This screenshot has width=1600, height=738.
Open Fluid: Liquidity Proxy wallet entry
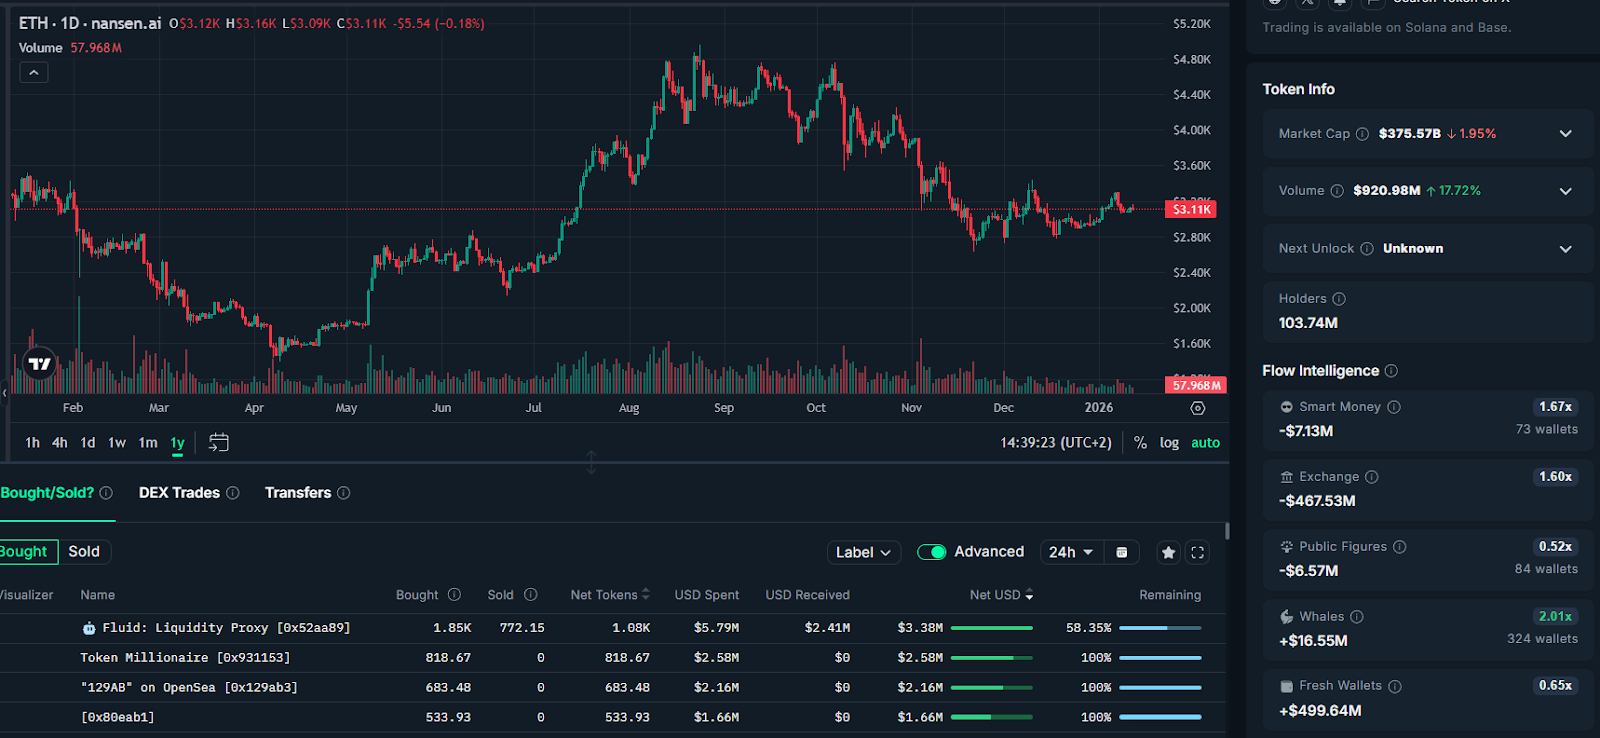[x=226, y=628]
